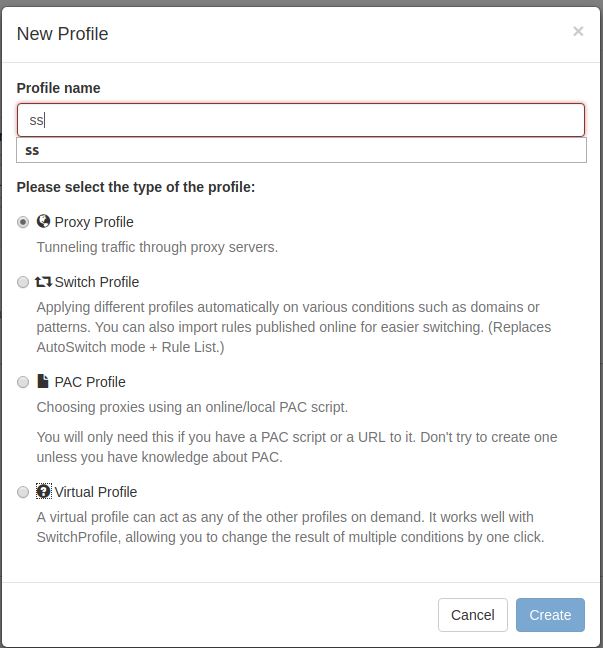Click the 'Tunneling traffic through proxy servers' description

pyautogui.click(x=157, y=247)
